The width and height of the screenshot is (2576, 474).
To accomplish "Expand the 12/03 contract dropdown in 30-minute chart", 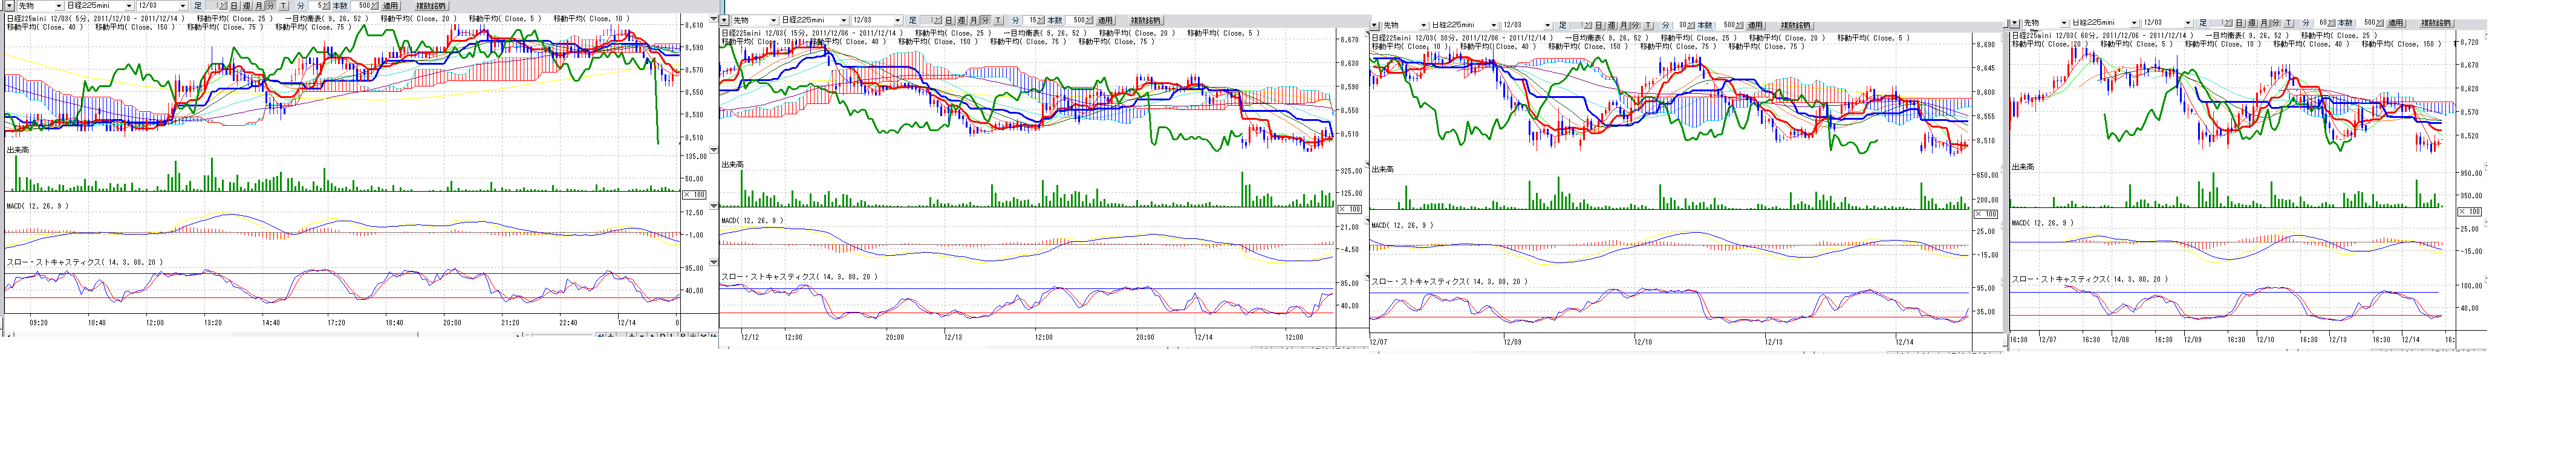I will [1548, 25].
